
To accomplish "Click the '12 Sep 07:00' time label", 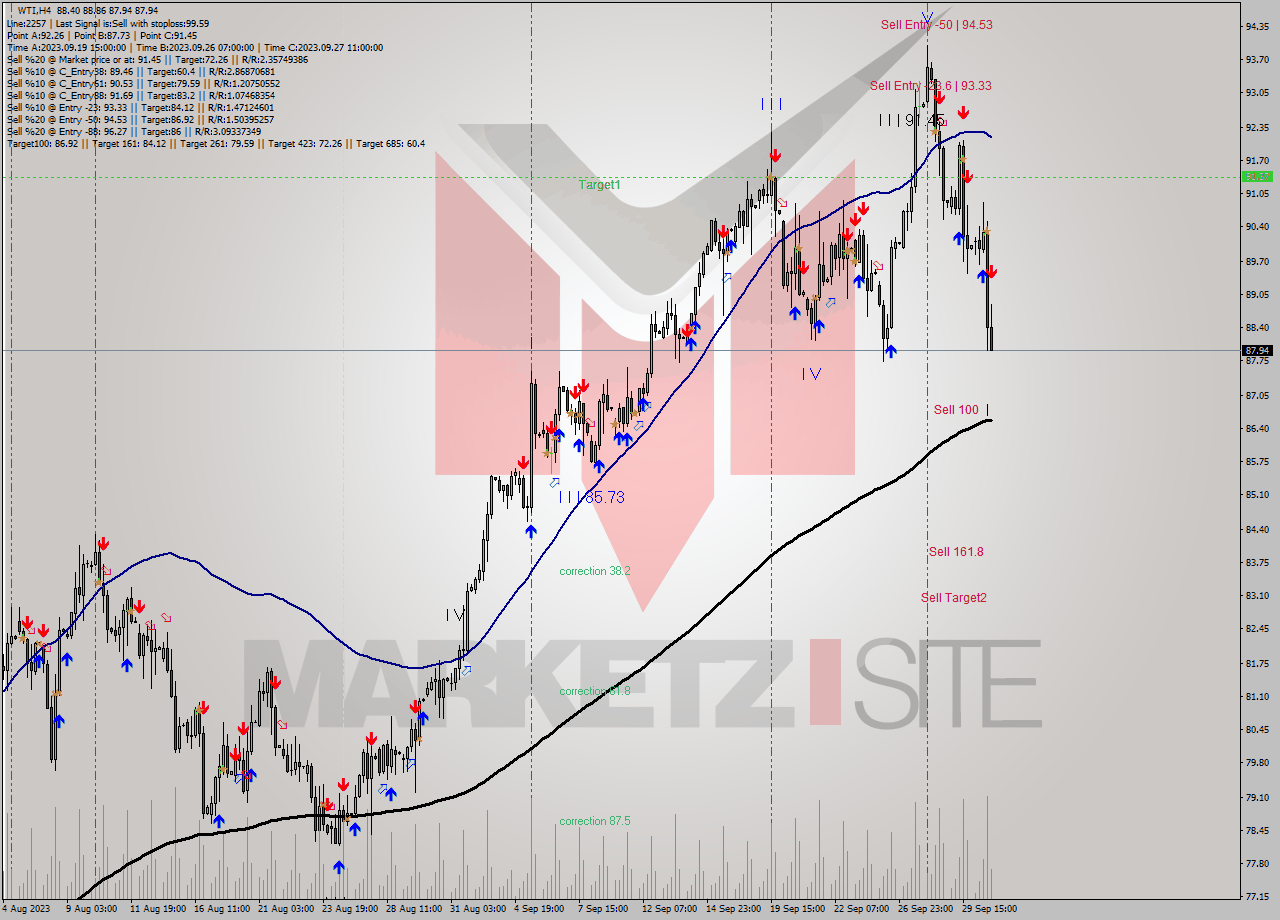I will click(x=668, y=909).
